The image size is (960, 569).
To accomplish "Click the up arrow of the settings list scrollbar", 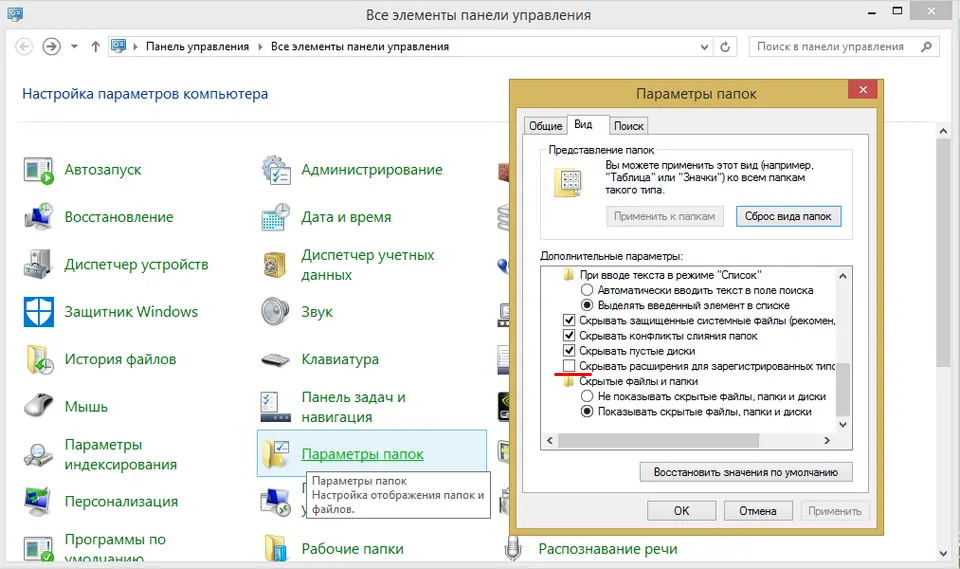I will (843, 276).
